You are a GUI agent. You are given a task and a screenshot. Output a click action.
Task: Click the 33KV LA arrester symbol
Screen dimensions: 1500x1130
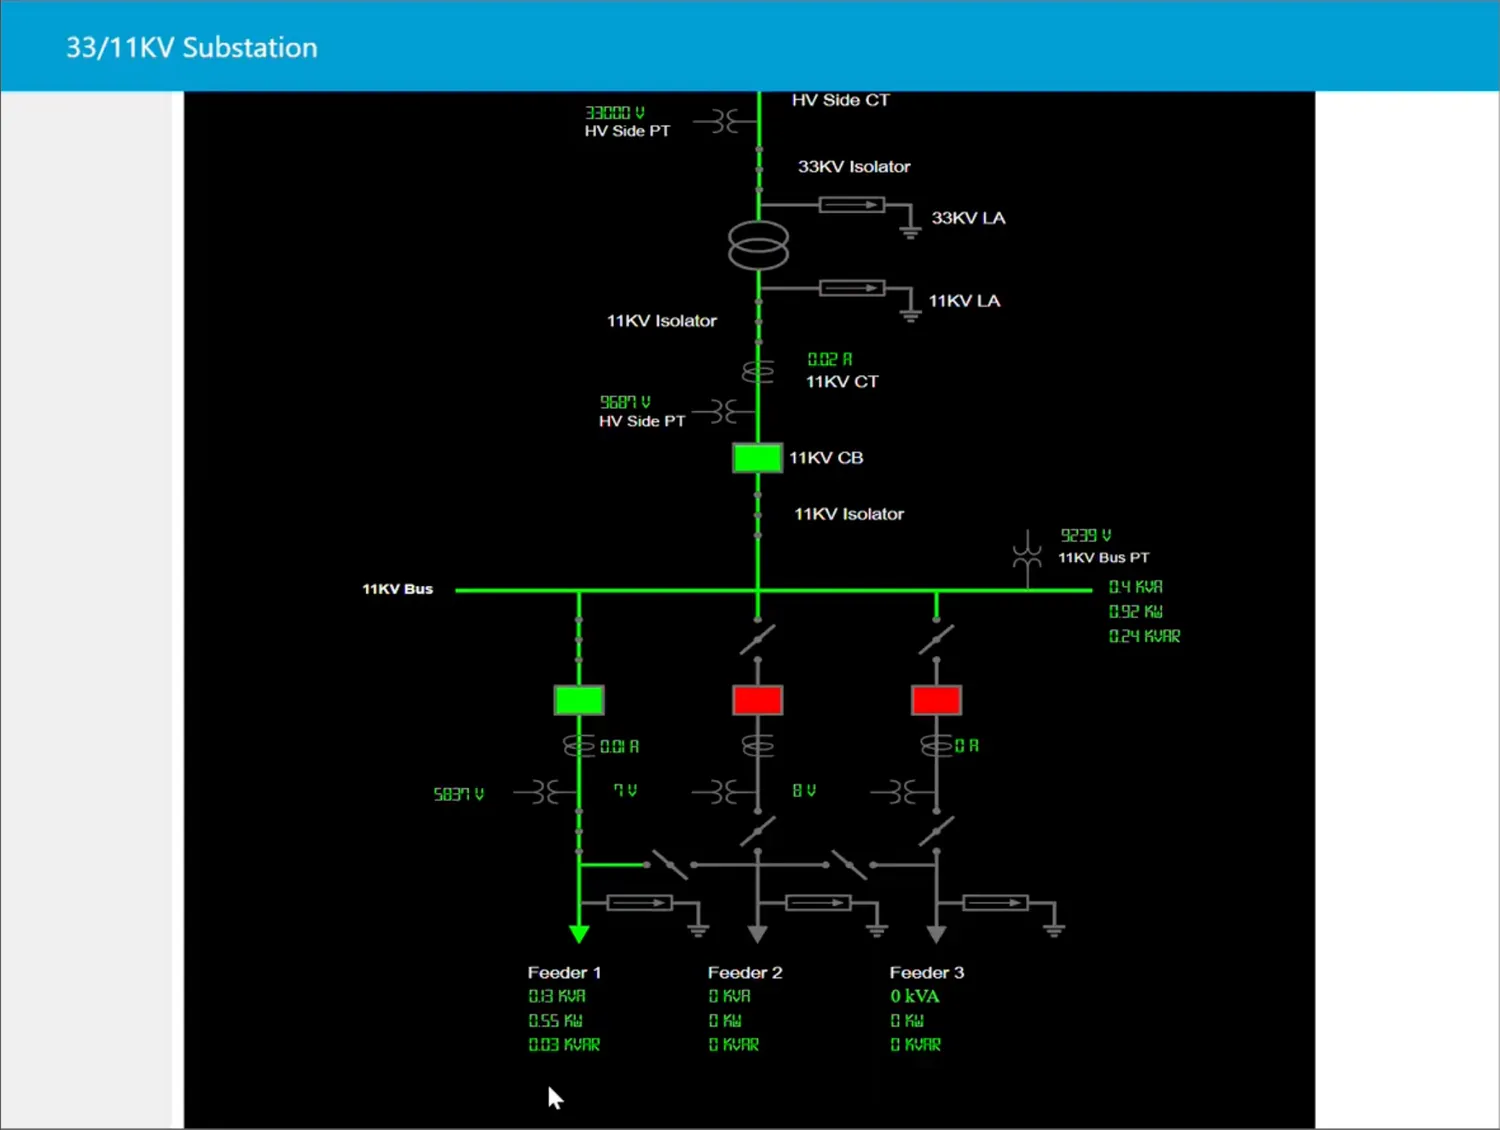click(851, 205)
